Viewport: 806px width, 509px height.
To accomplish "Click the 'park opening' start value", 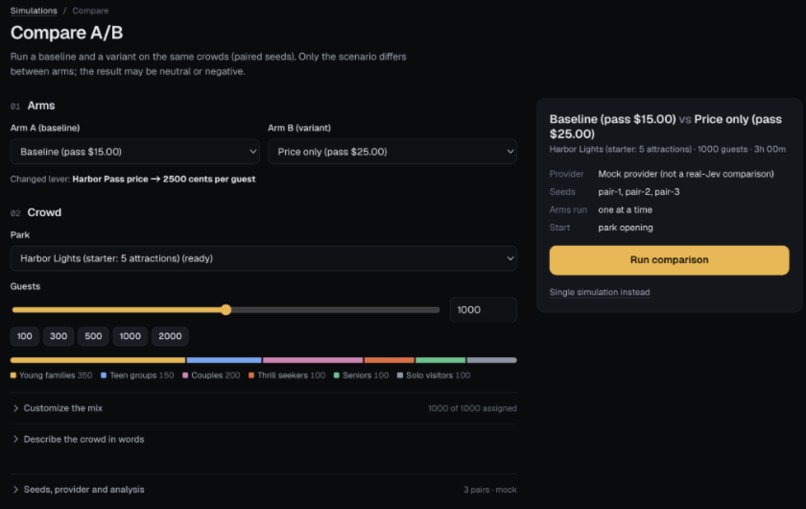I will tap(625, 227).
